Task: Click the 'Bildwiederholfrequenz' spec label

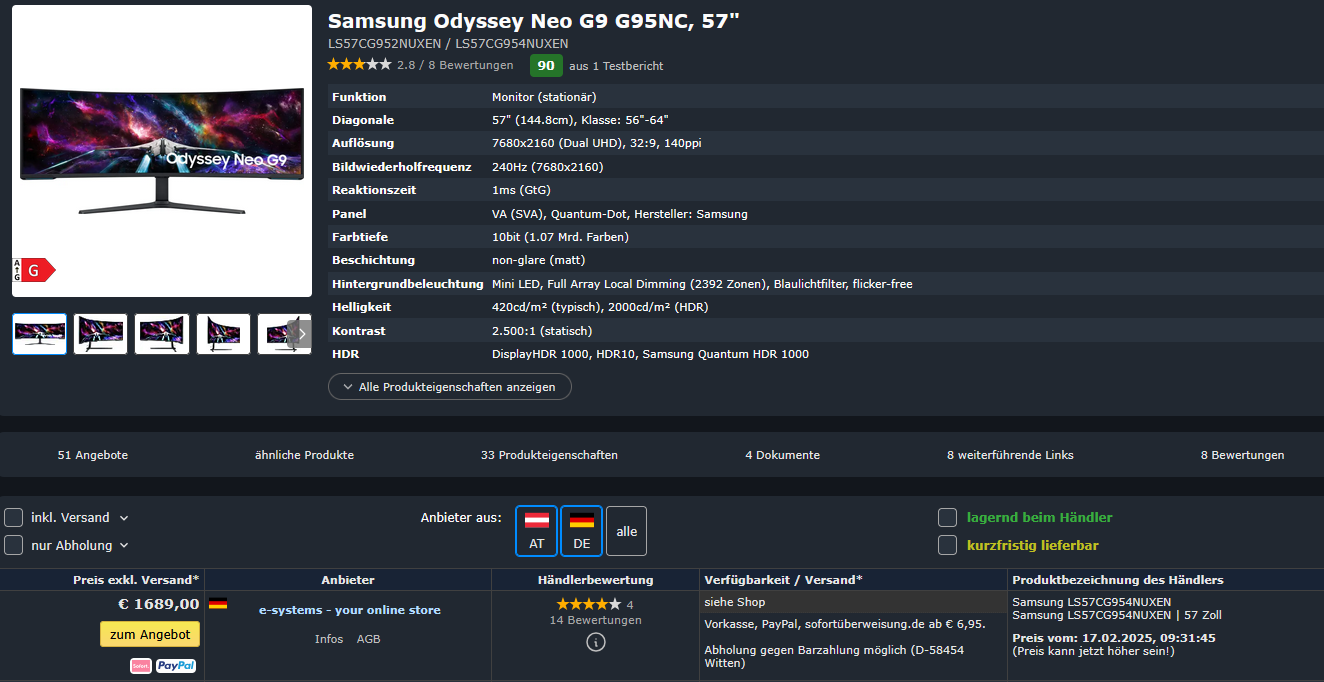Action: pos(402,167)
